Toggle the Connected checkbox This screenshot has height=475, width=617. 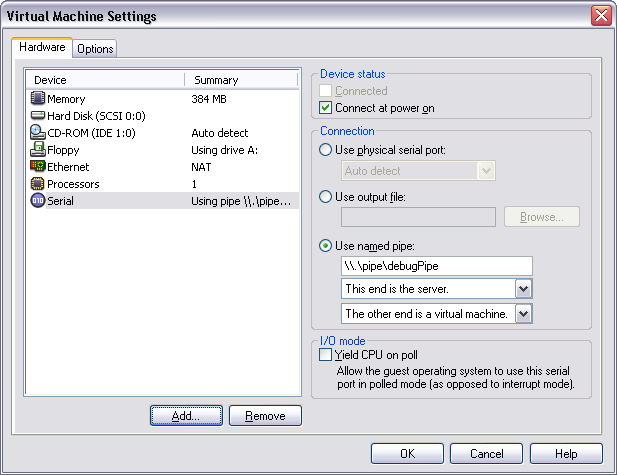(x=325, y=91)
